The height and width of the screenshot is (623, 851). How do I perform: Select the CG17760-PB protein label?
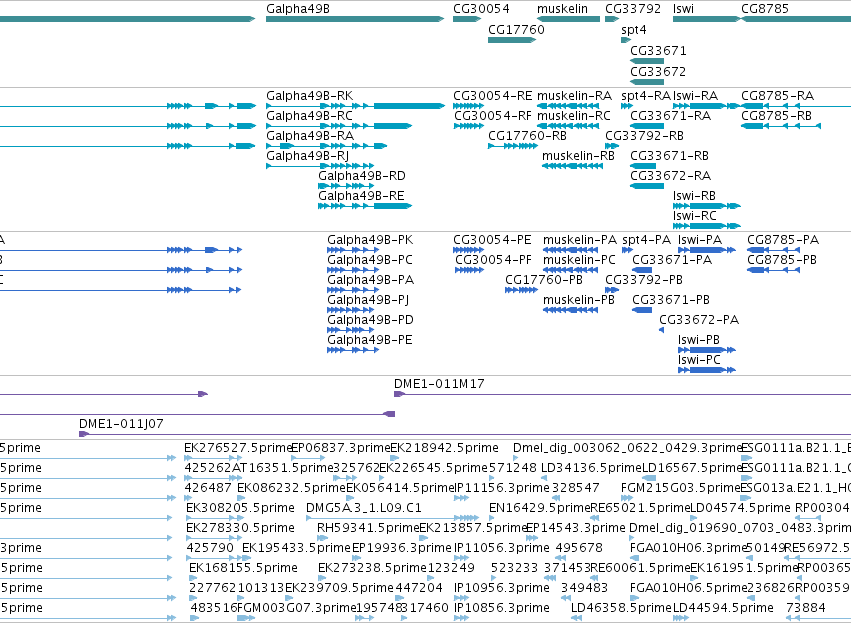pos(544,281)
